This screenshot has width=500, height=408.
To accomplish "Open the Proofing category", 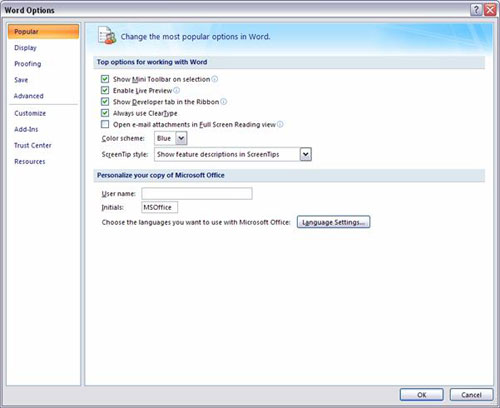I will point(28,64).
